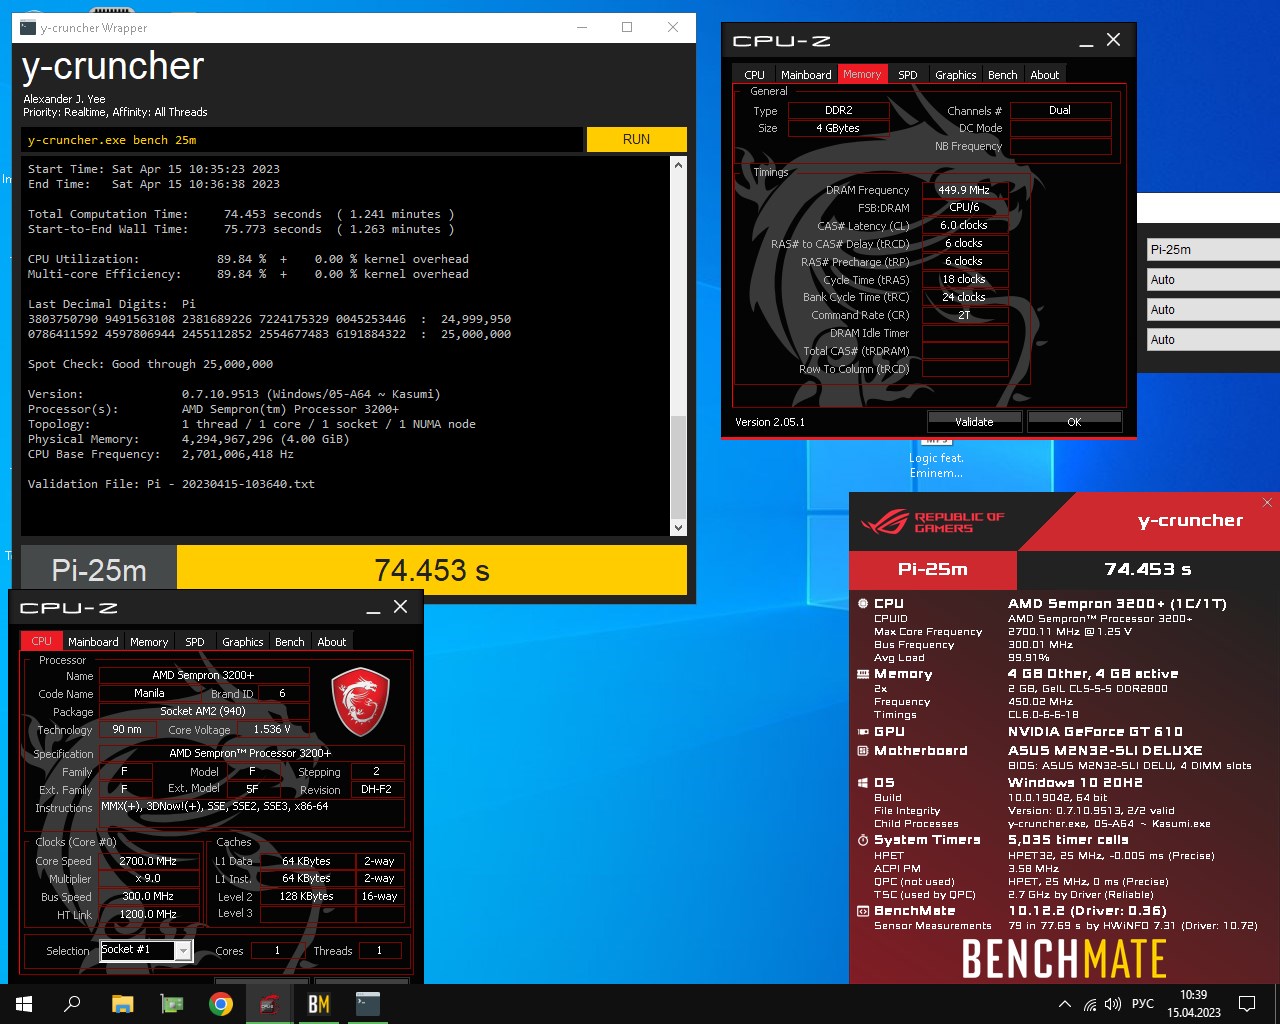The image size is (1280, 1024).
Task: Open the third Auto dropdown in background window
Action: [x=1213, y=340]
